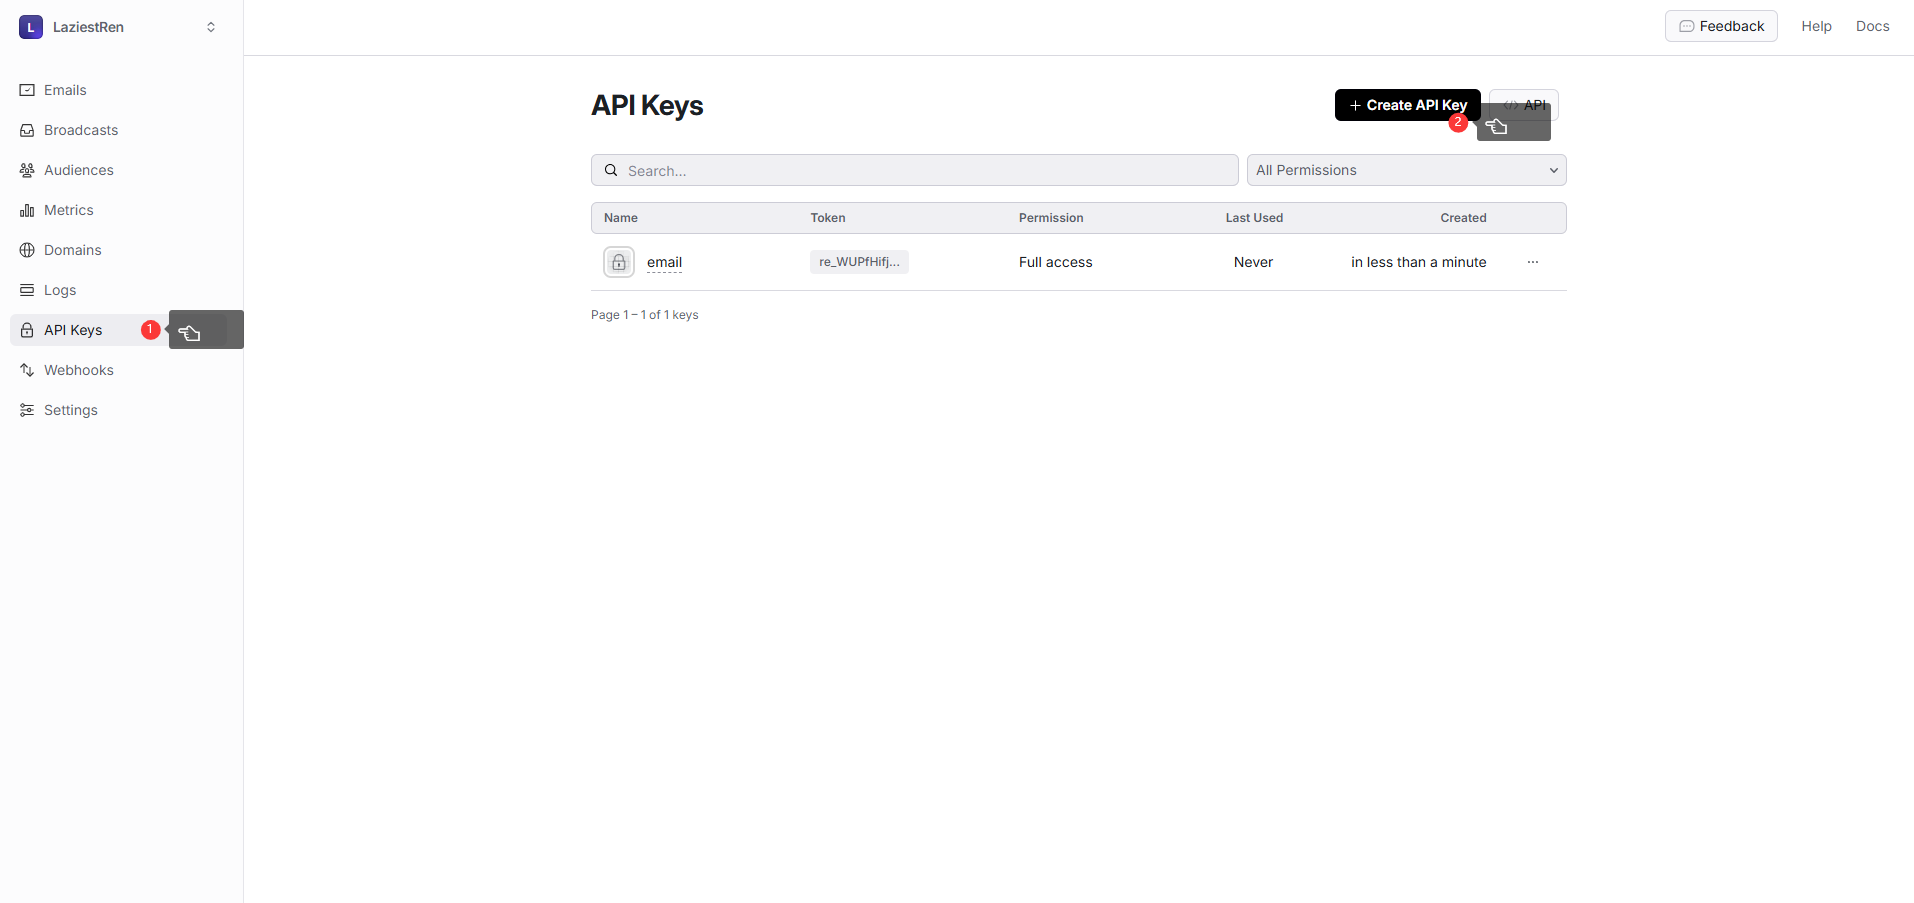The height and width of the screenshot is (903, 1914).
Task: Focus the Search API keys field
Action: point(914,170)
